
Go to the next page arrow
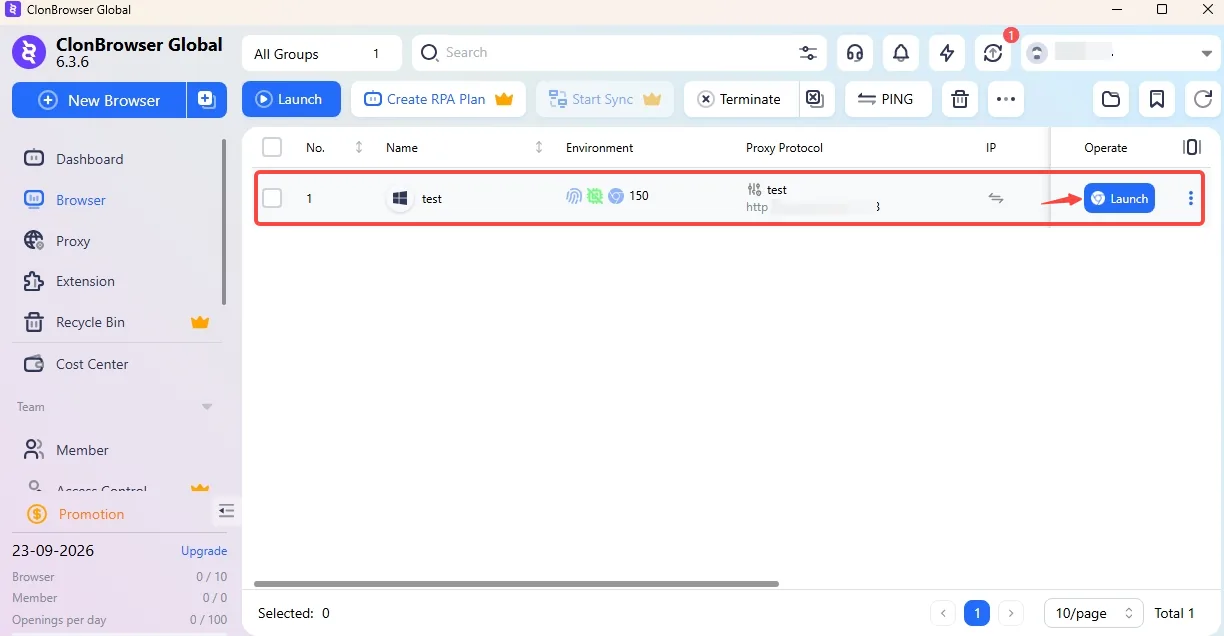[x=1011, y=613]
